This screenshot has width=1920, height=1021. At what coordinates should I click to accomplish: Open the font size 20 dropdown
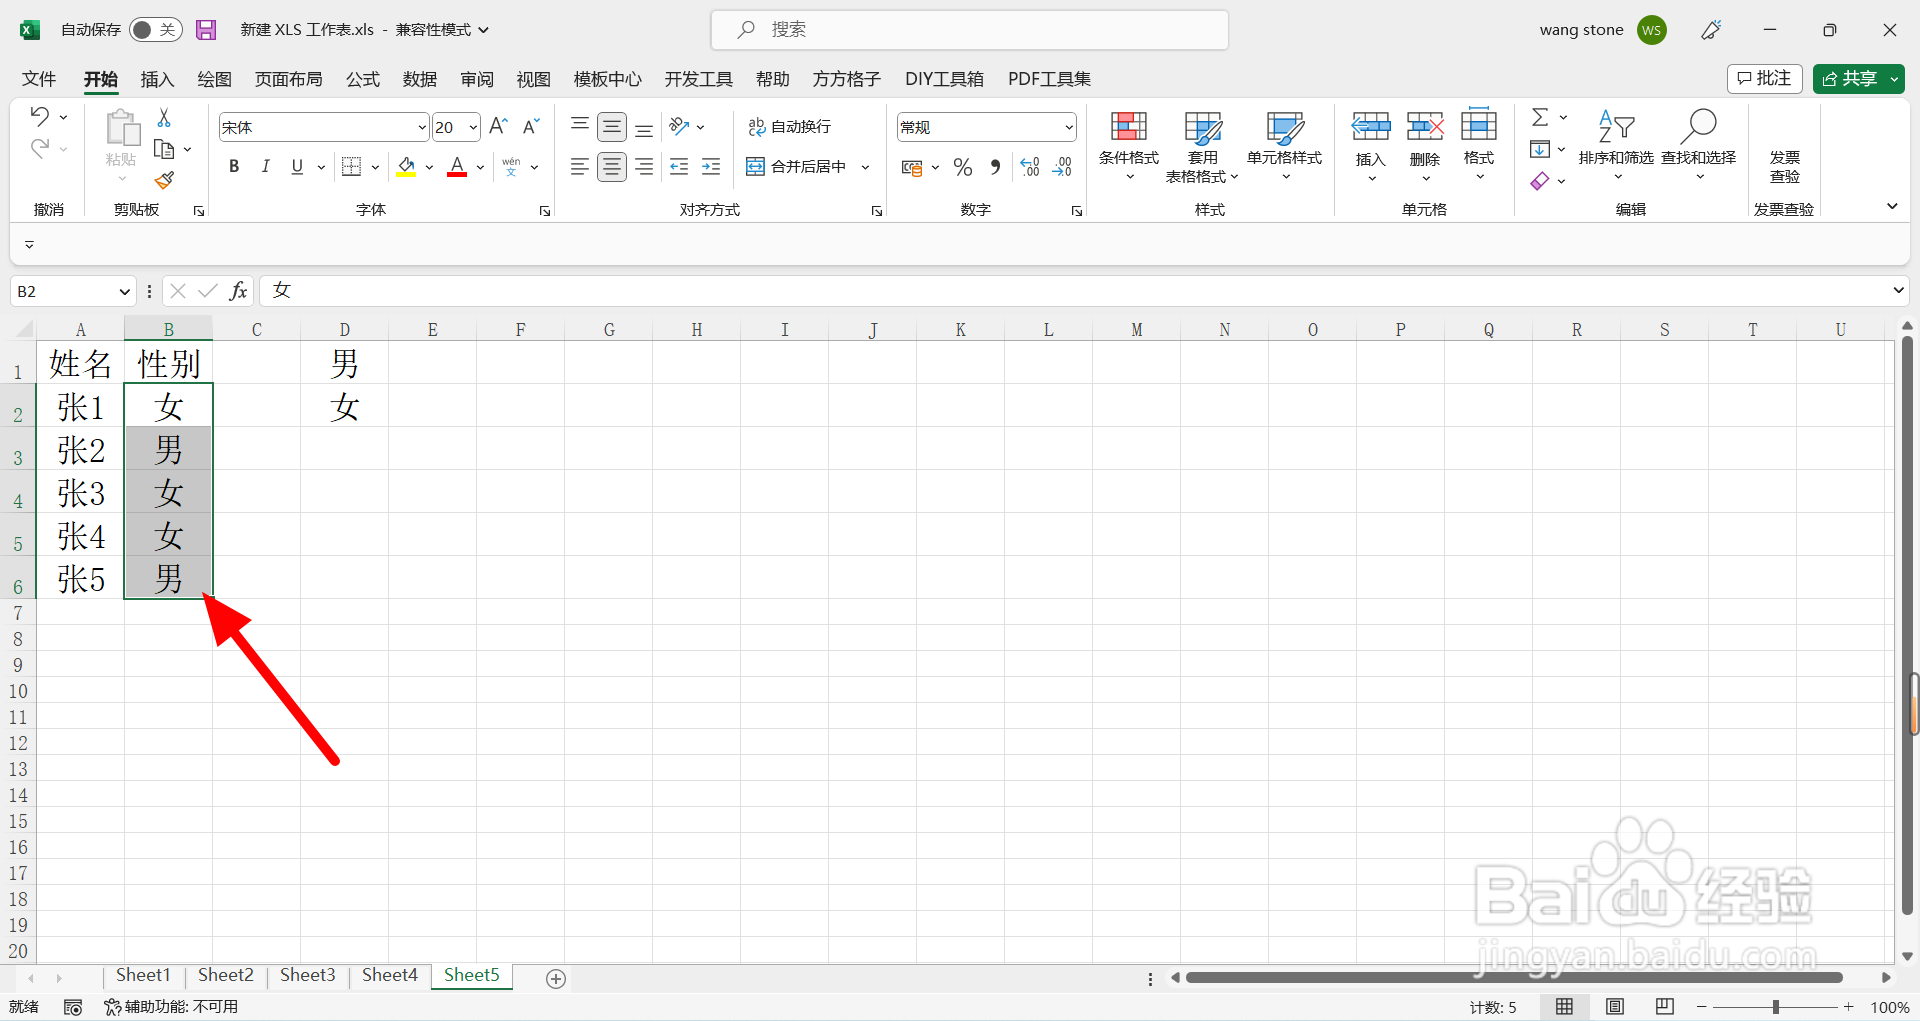pos(472,127)
